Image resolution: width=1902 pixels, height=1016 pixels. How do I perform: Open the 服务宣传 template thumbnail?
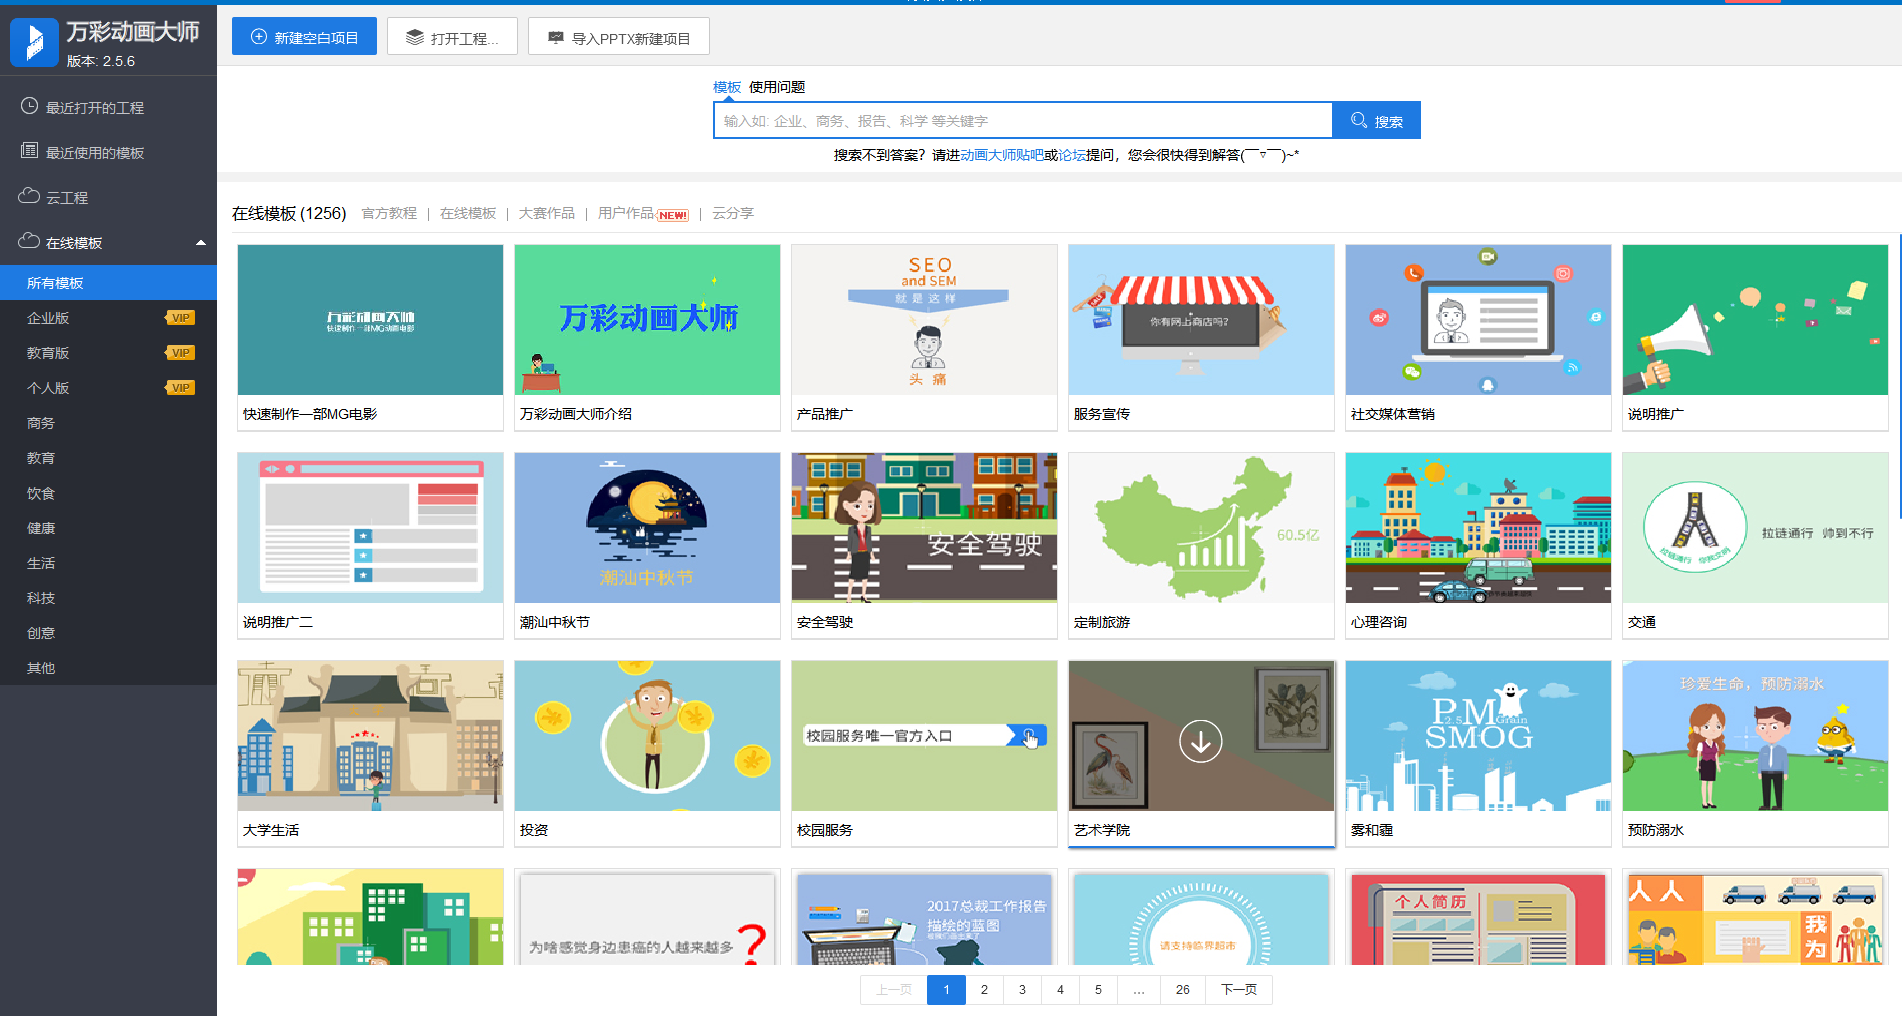tap(1201, 320)
